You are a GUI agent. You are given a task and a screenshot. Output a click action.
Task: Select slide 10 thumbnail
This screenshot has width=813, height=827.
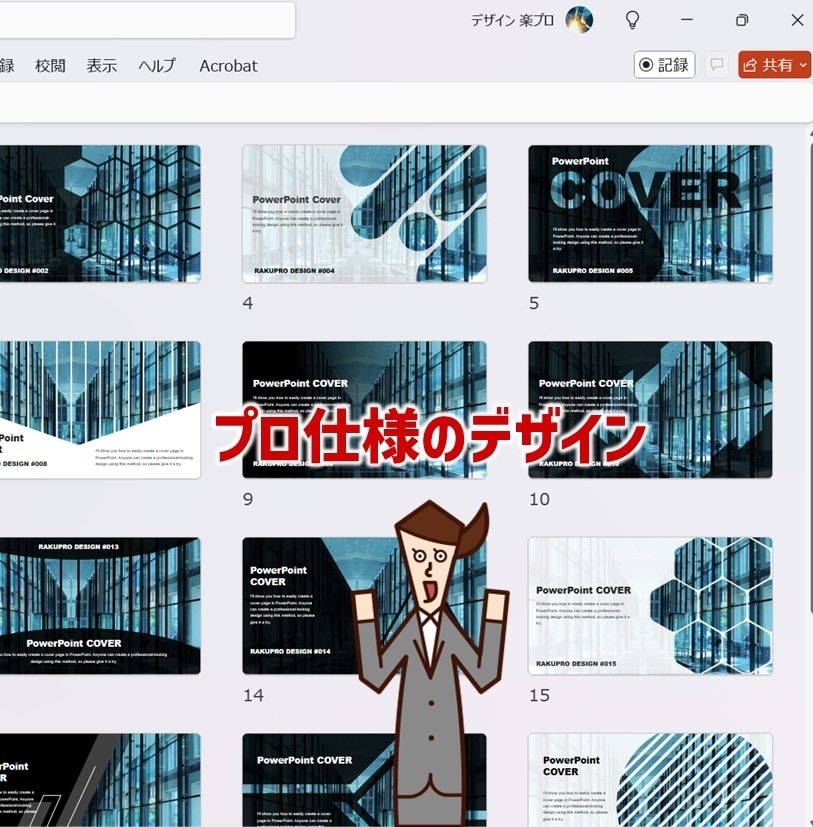click(x=650, y=410)
